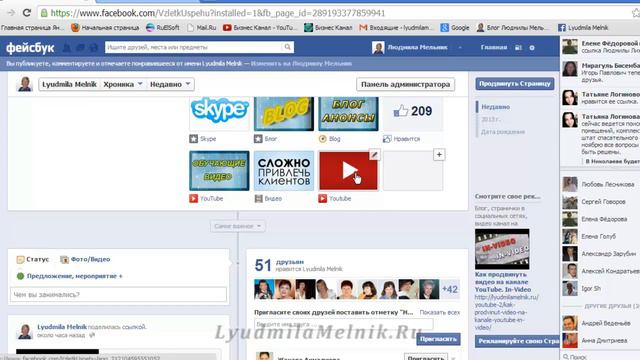This screenshot has width=640, height=360.
Task: Click the Чем вы занимались? status field
Action: tap(118, 294)
